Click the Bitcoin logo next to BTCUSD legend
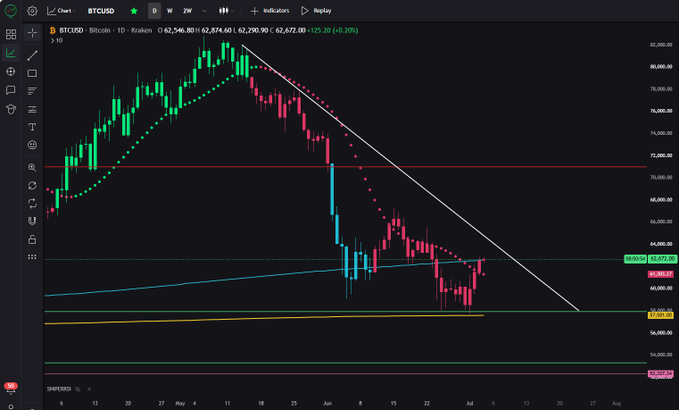The width and height of the screenshot is (679, 410). (52, 30)
